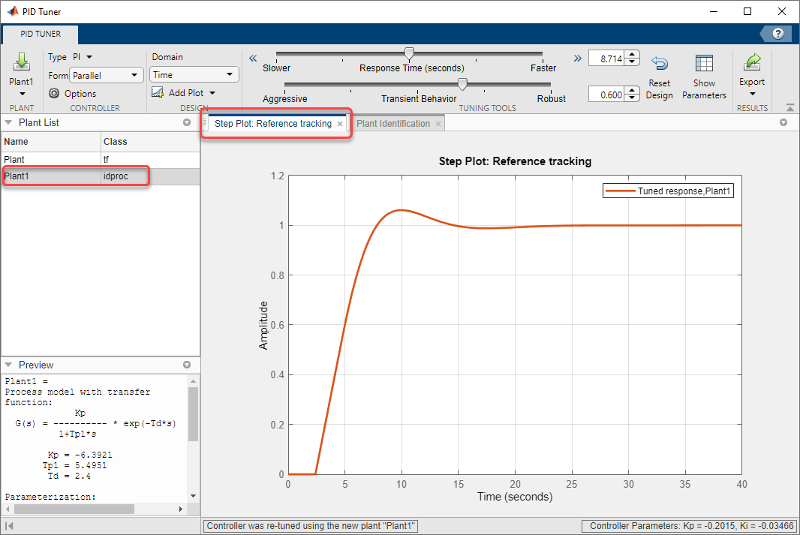Click the Add Plot icon
Image resolution: width=800 pixels, height=535 pixels.
(x=158, y=93)
